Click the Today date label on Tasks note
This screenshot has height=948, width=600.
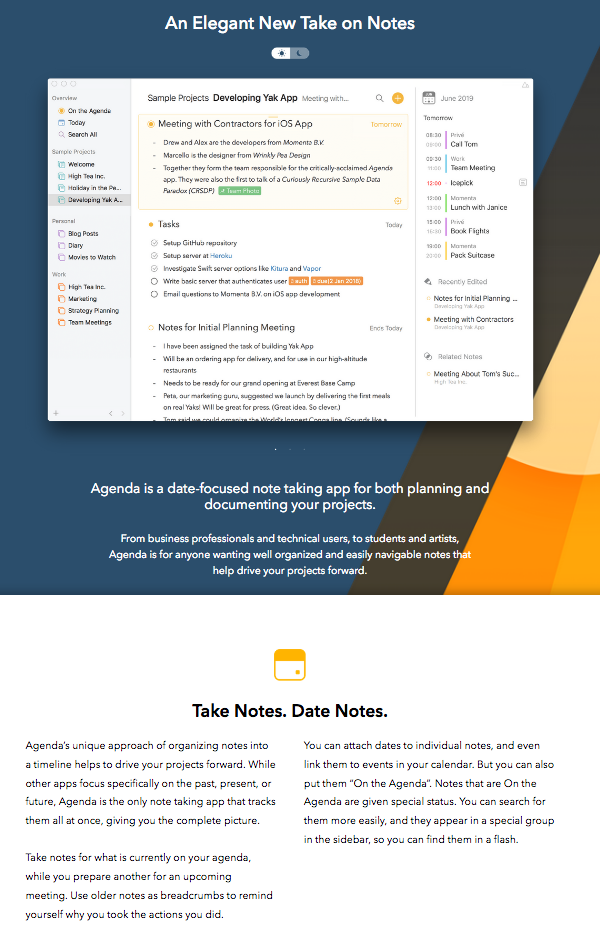click(x=394, y=225)
